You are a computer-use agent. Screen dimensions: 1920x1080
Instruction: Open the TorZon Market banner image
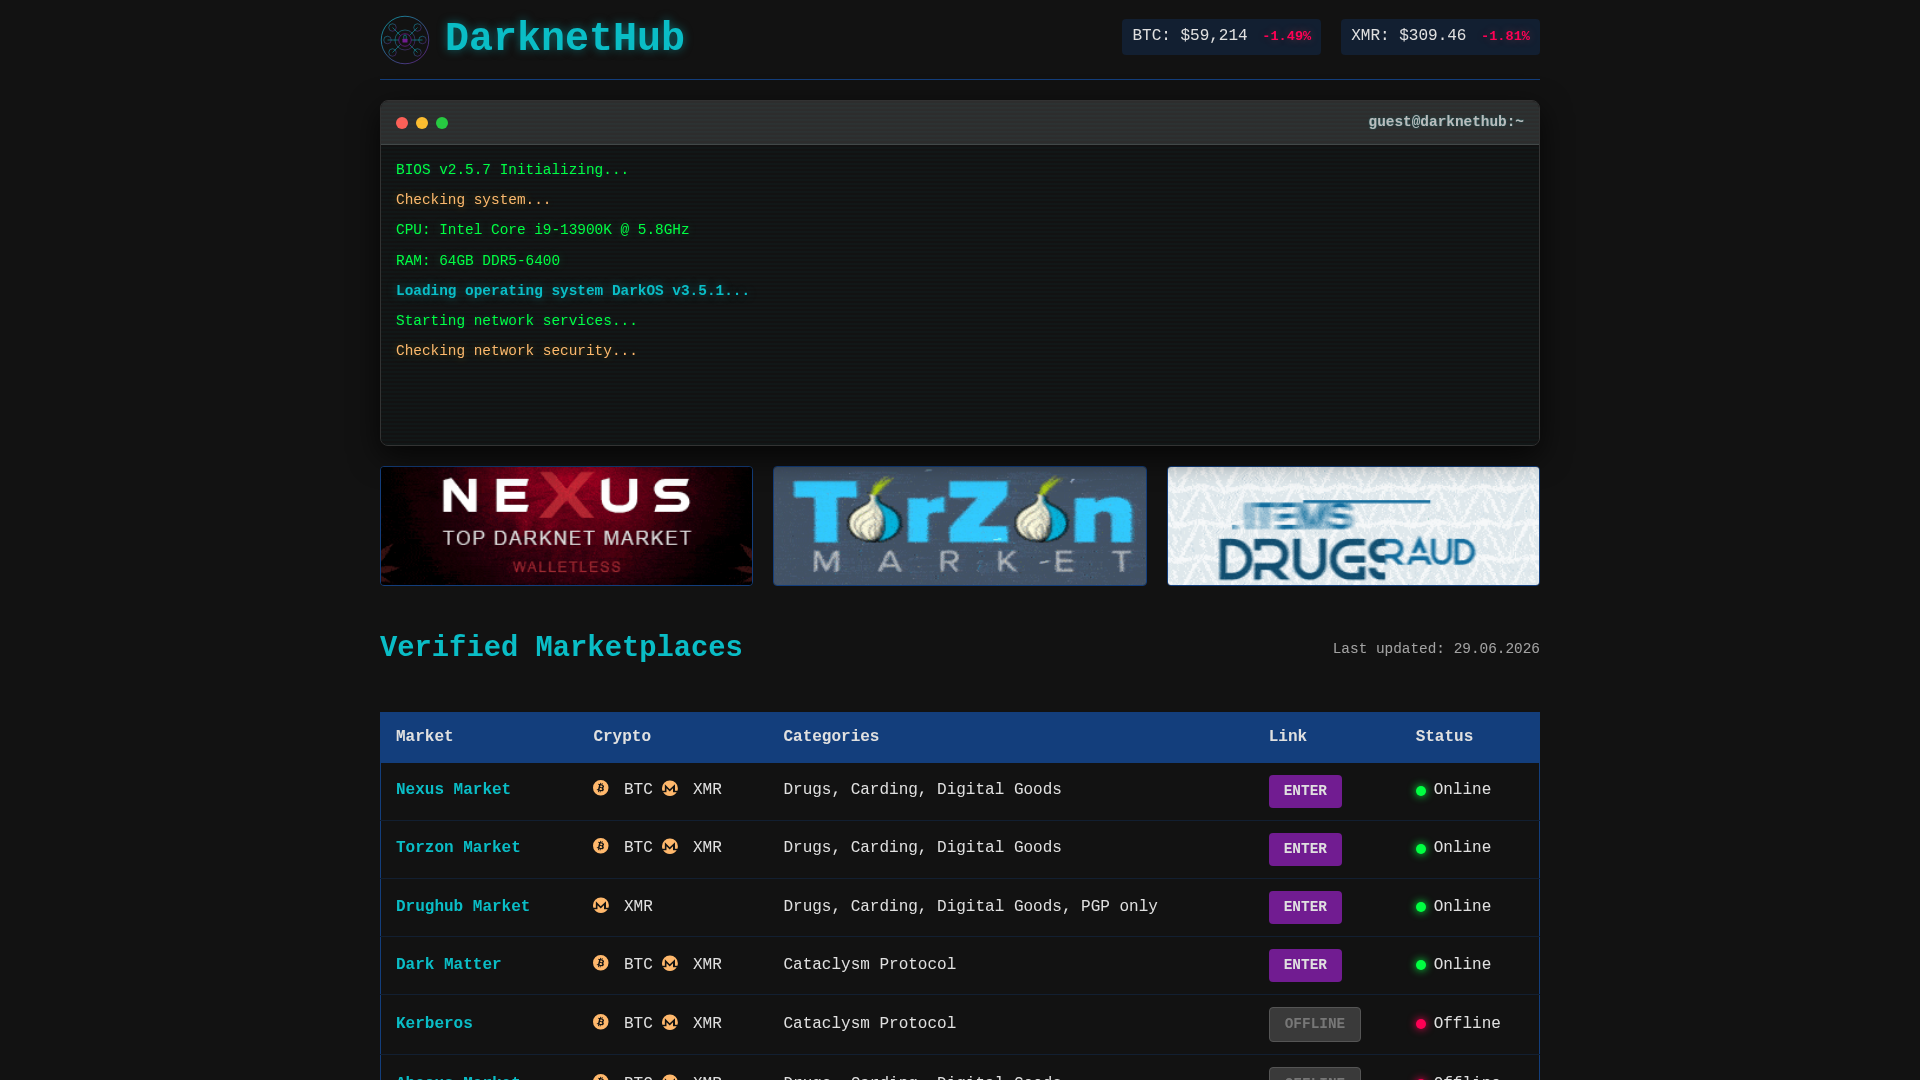tap(960, 526)
